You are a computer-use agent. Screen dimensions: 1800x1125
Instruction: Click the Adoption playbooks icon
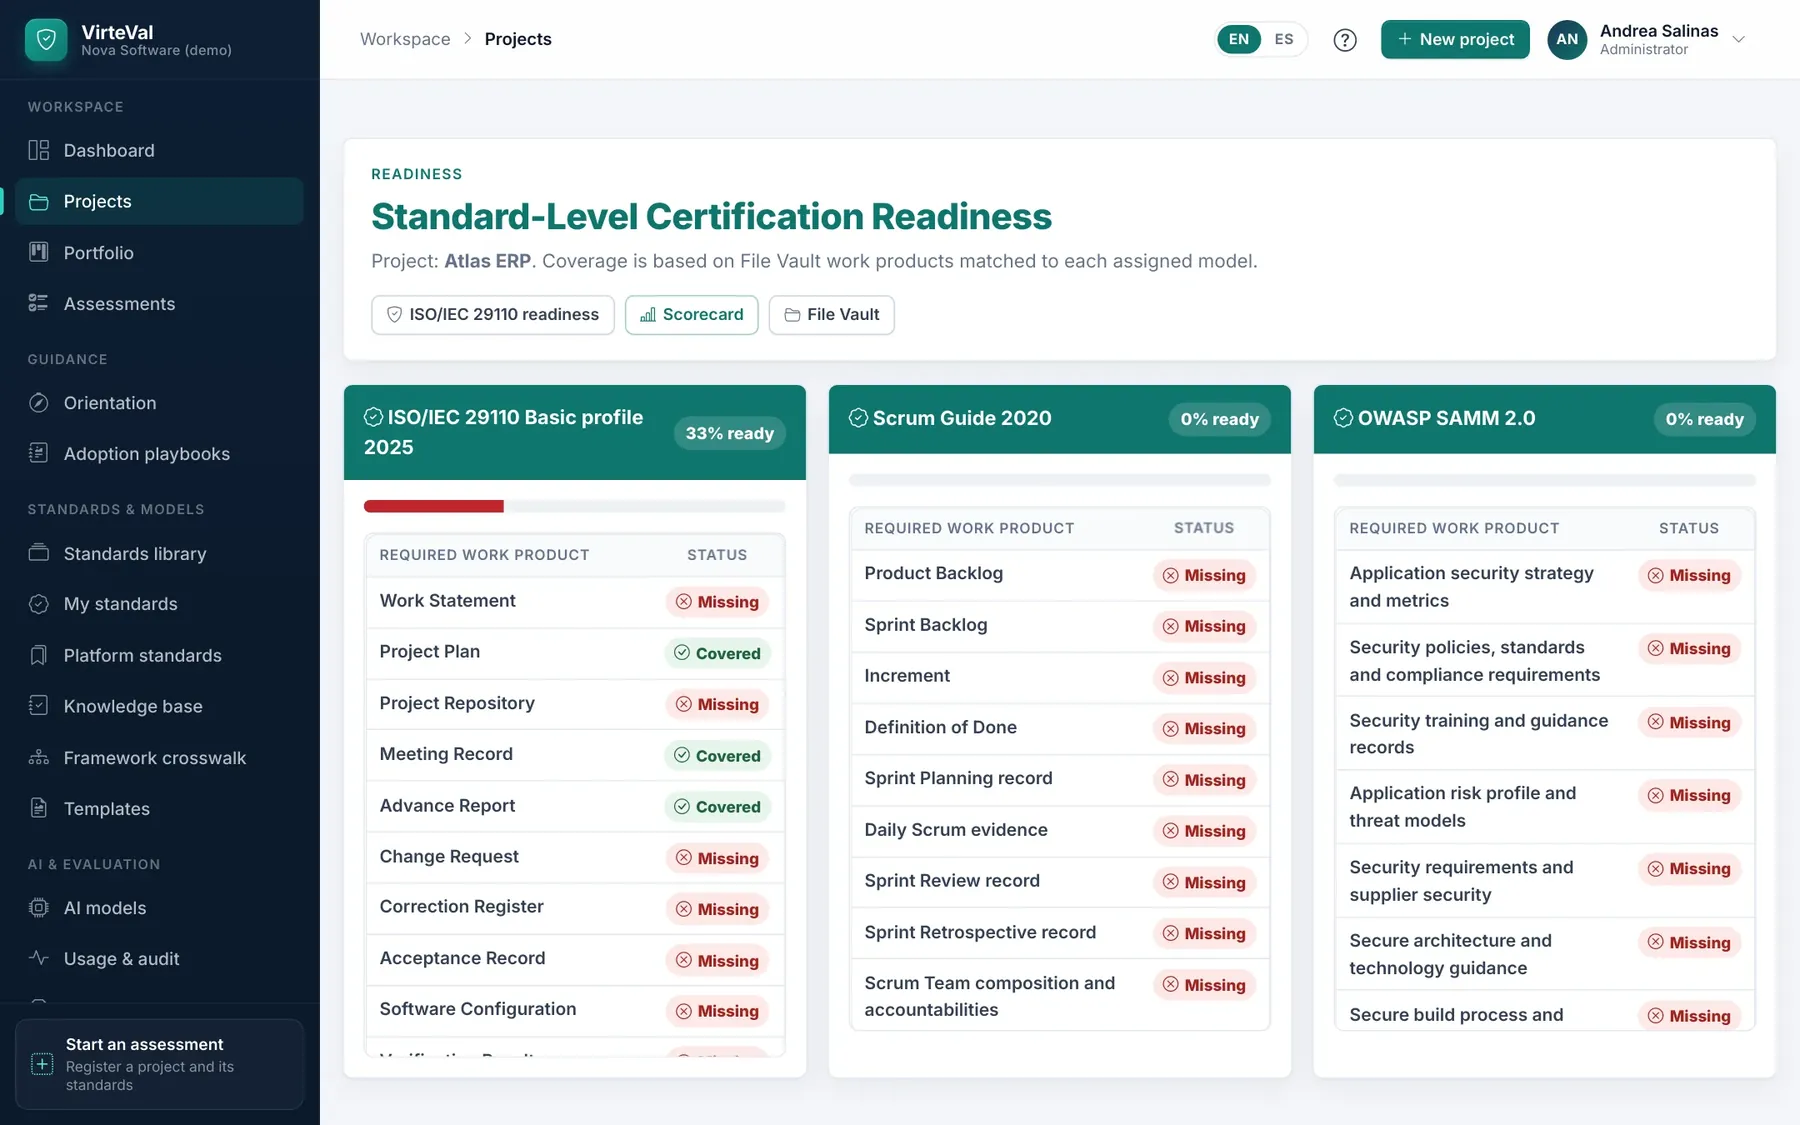click(39, 453)
